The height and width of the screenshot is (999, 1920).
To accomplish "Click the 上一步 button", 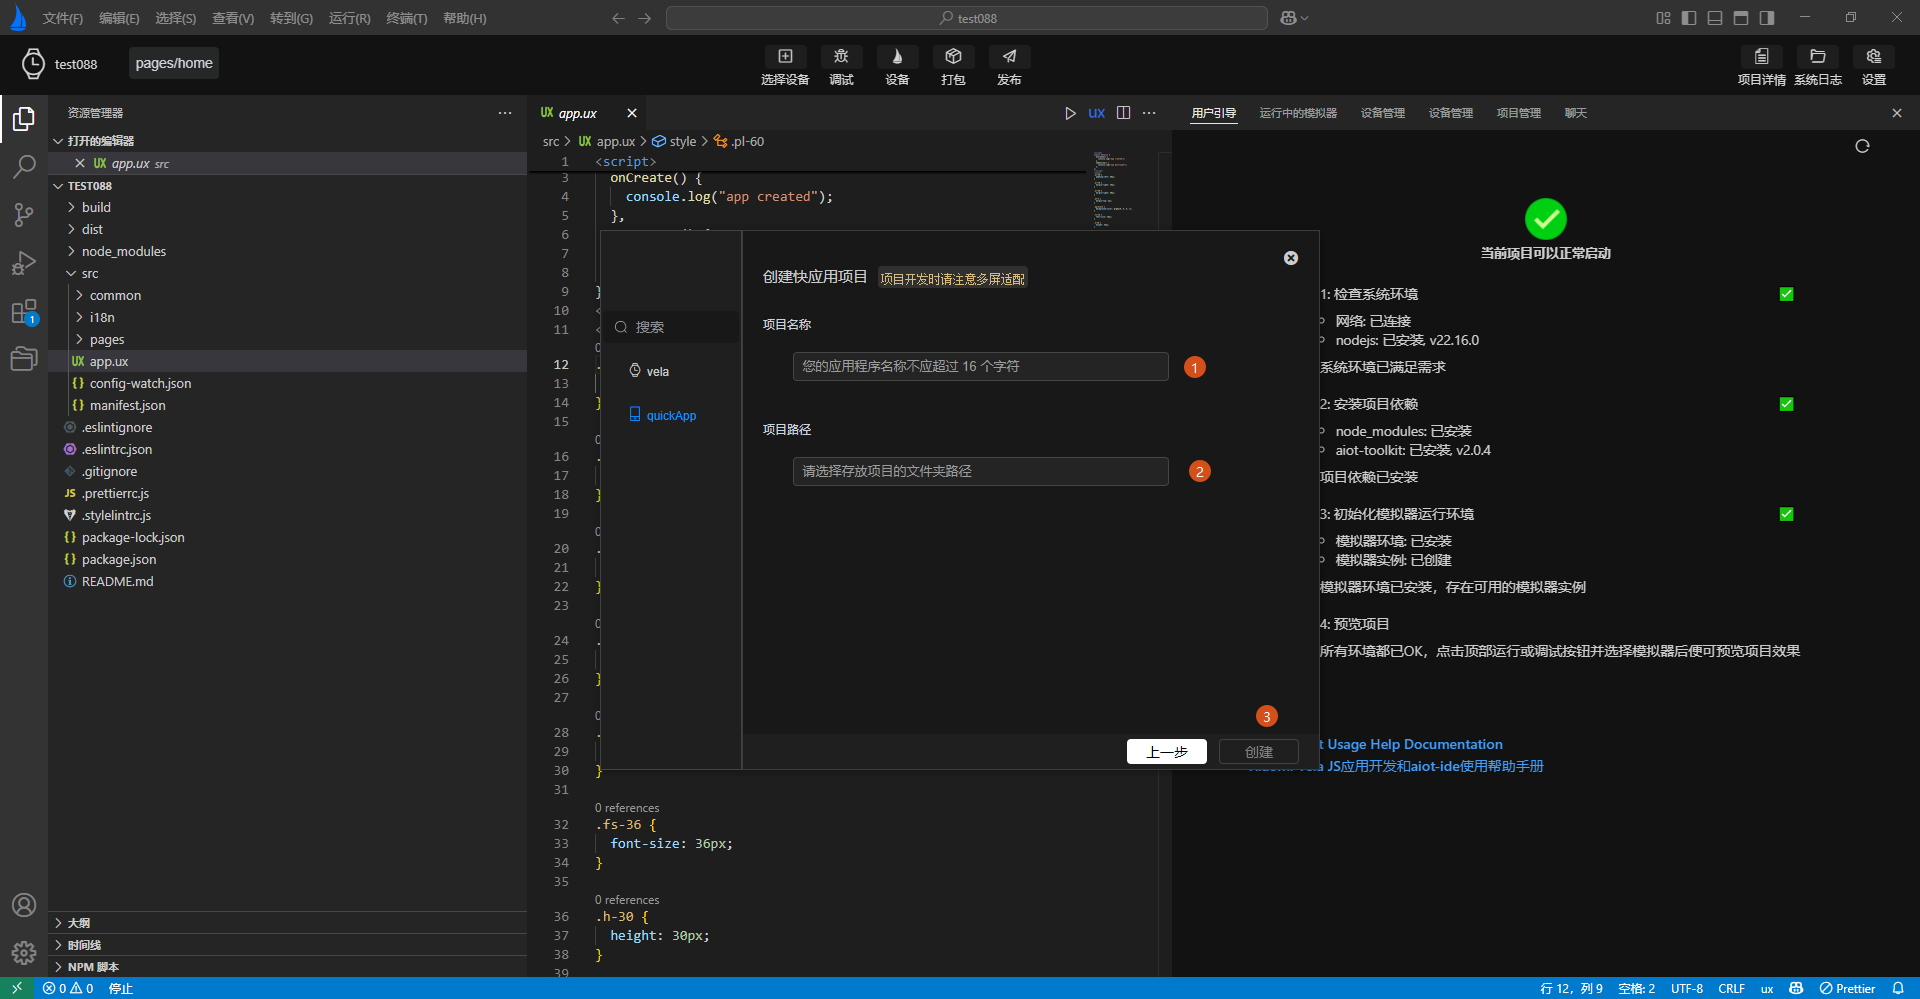I will pos(1166,752).
